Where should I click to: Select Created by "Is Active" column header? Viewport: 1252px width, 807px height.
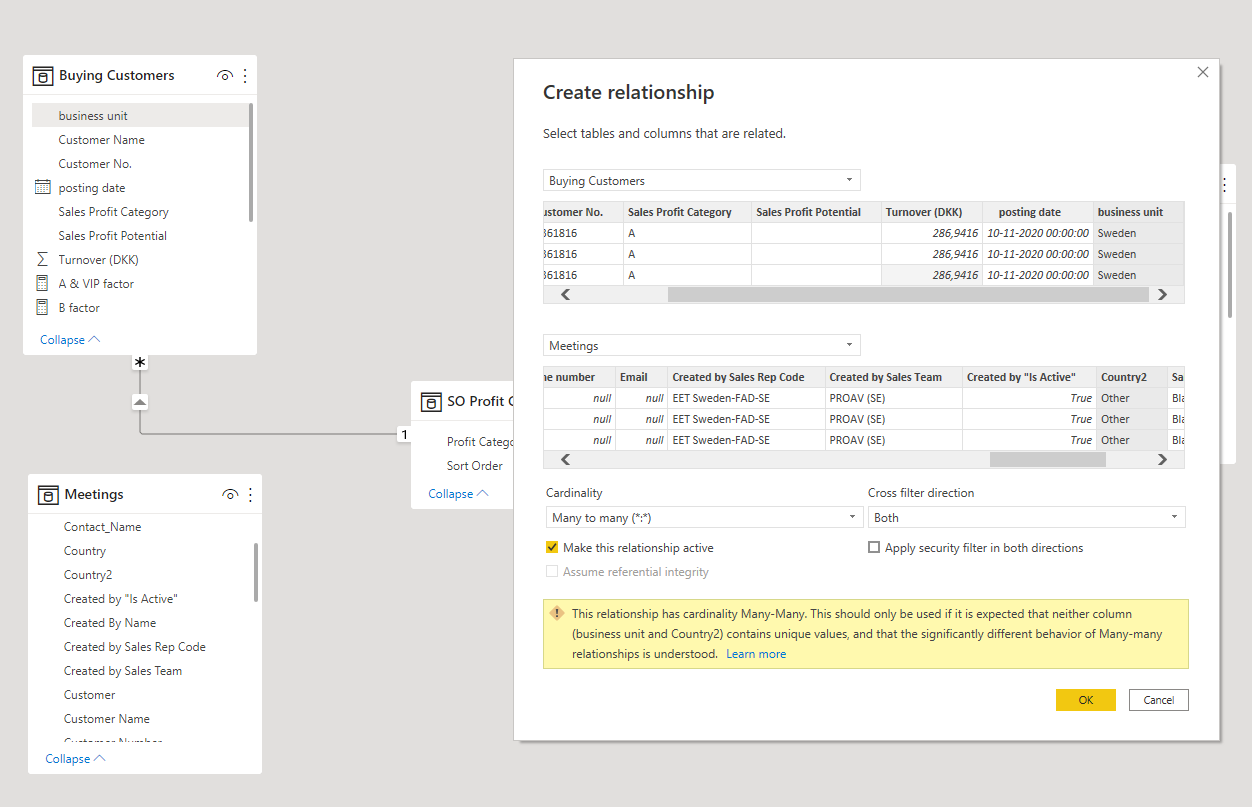[1029, 377]
